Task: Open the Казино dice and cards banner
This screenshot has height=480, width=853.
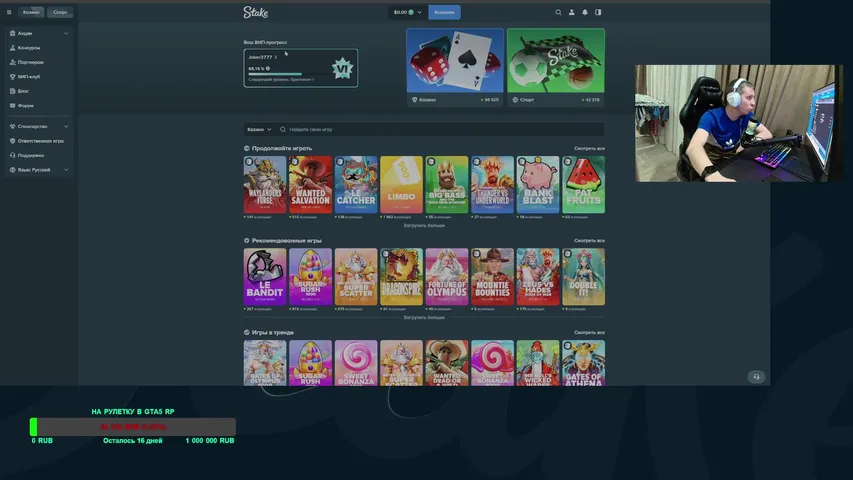Action: click(455, 67)
